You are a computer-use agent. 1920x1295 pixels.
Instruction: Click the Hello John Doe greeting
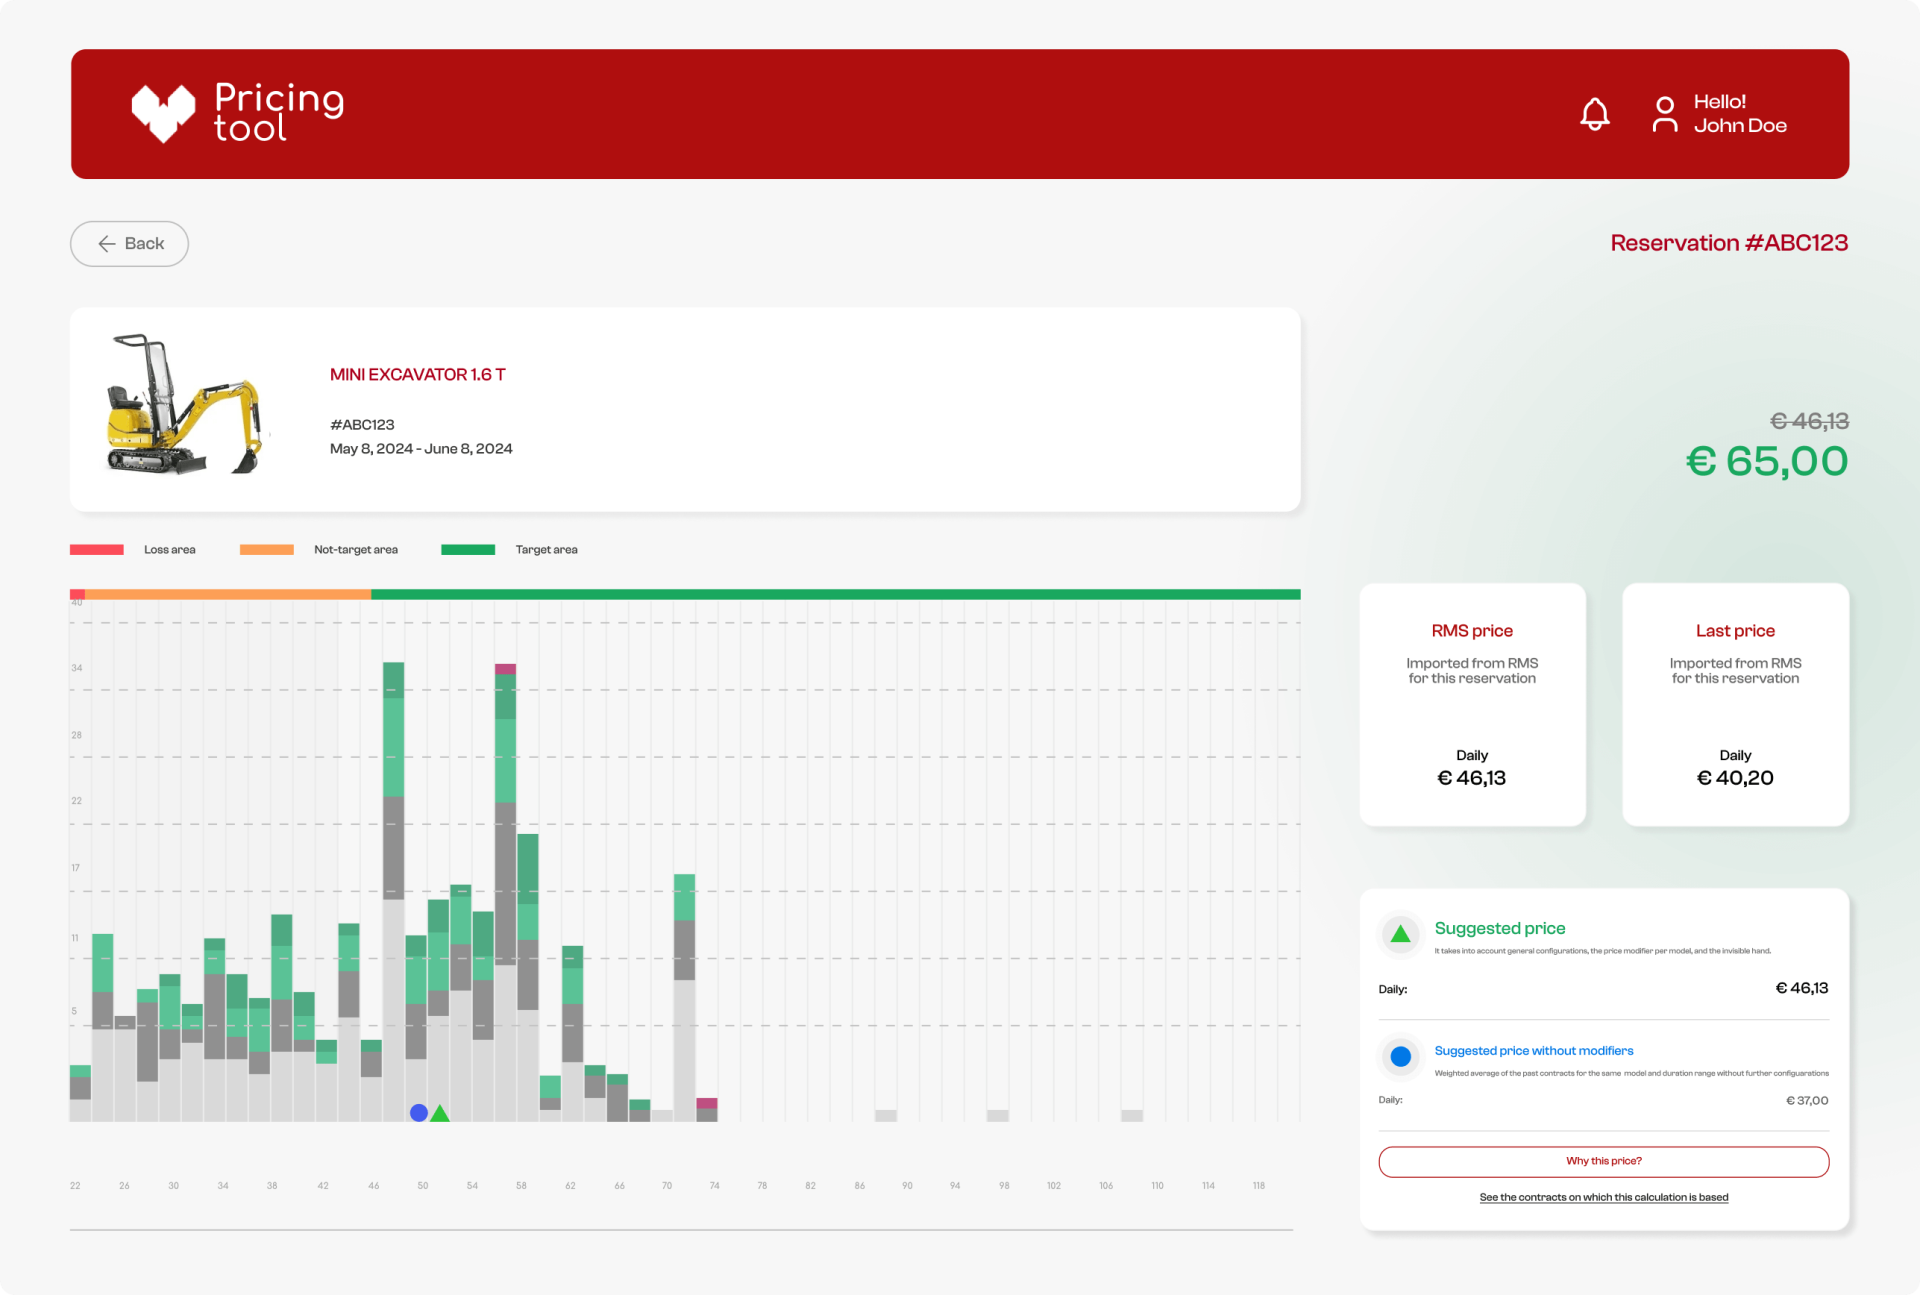pyautogui.click(x=1739, y=114)
